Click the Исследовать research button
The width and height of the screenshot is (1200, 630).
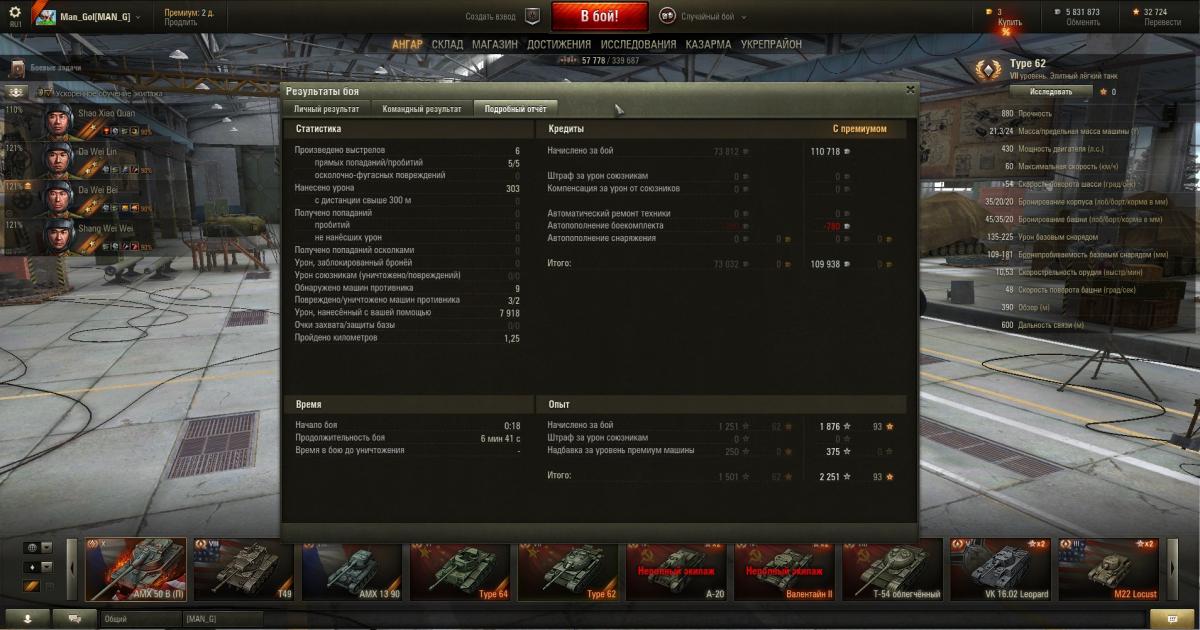[x=1051, y=91]
